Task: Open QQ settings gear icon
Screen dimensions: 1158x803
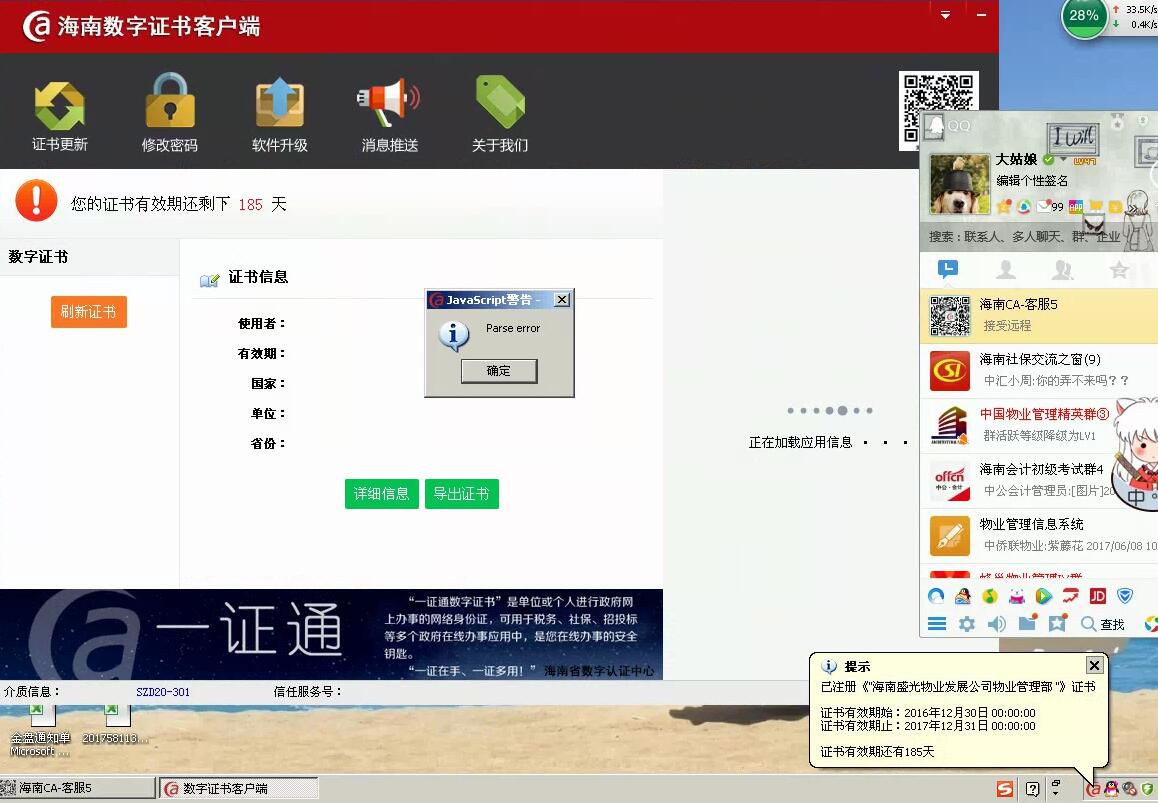Action: [966, 624]
